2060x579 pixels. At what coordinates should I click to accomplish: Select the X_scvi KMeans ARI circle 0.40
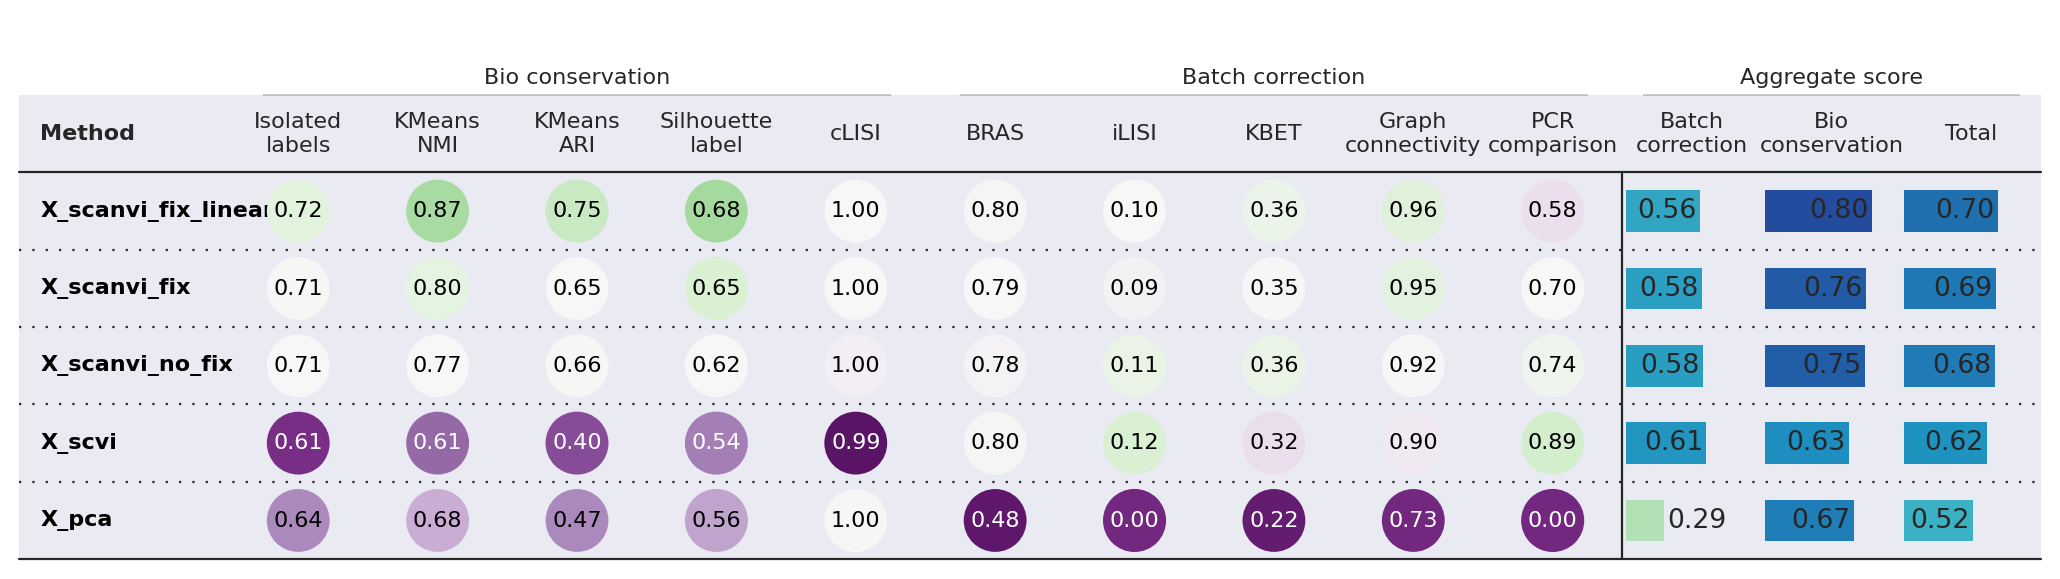577,443
